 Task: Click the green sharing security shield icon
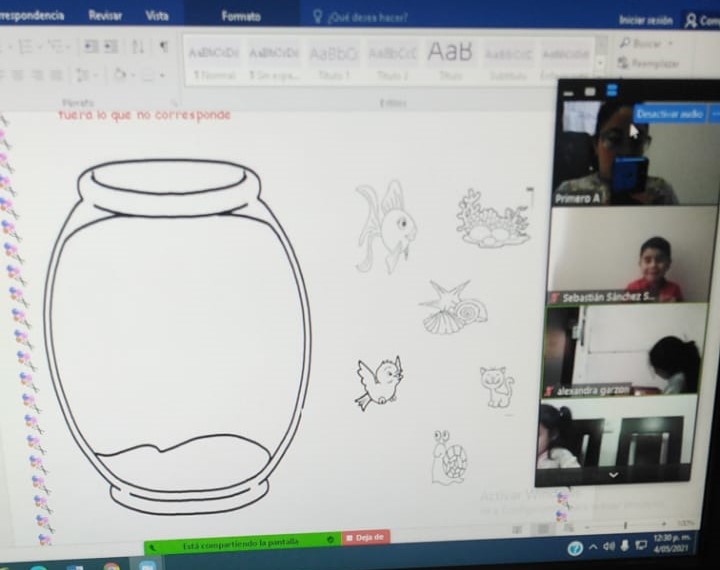[330, 540]
